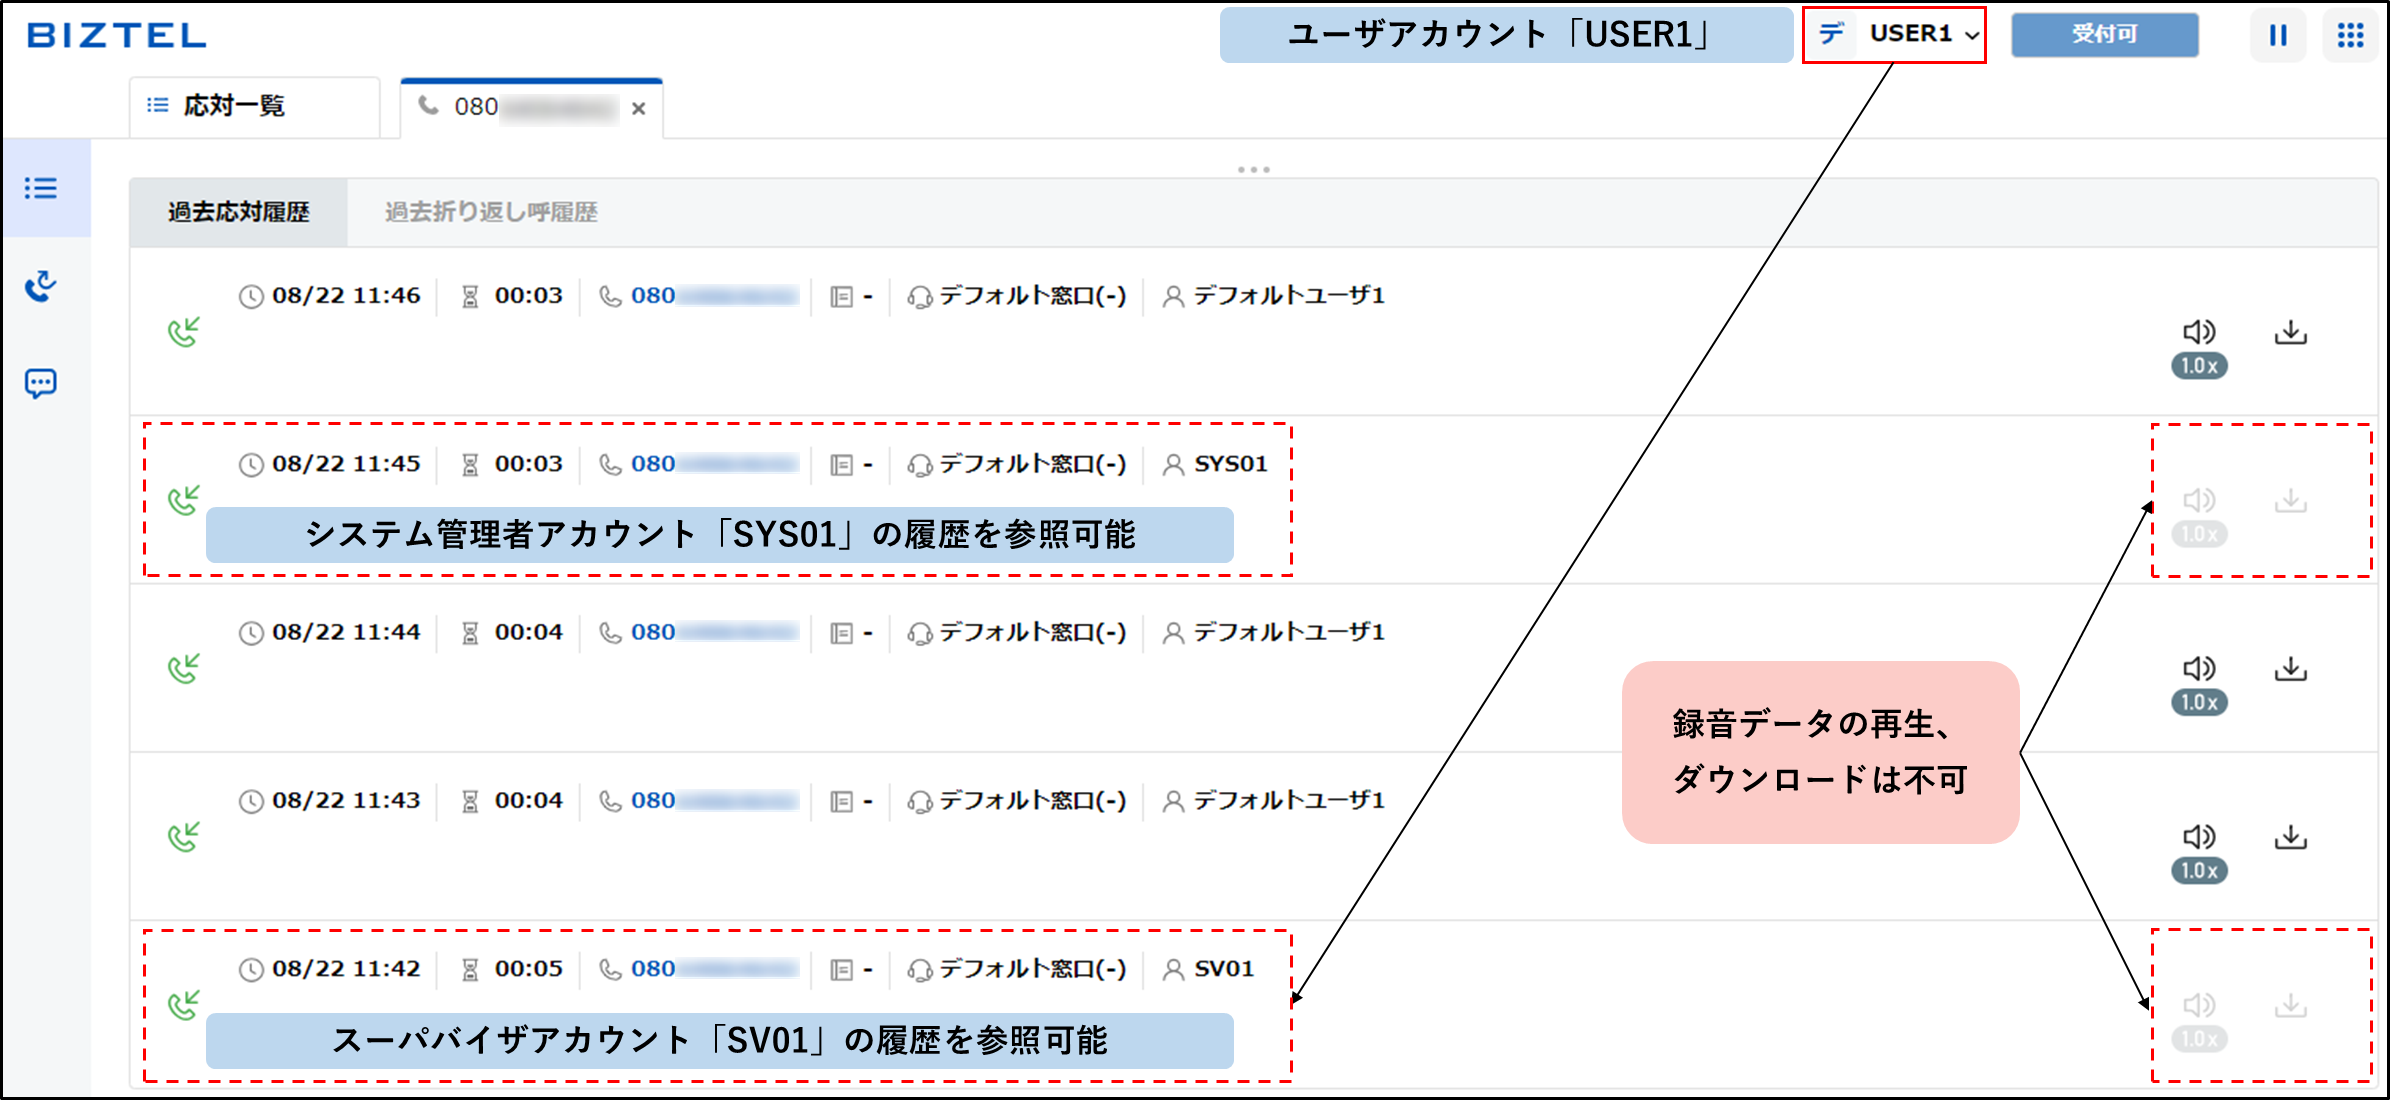Play recording for the 11:43 call
The image size is (2390, 1100).
(2199, 836)
